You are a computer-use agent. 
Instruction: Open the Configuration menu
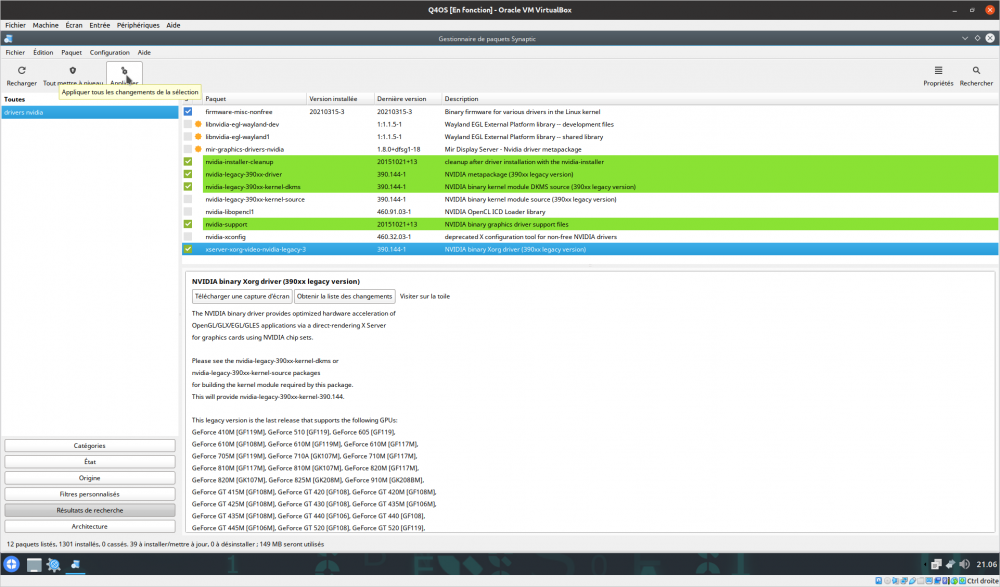point(109,52)
